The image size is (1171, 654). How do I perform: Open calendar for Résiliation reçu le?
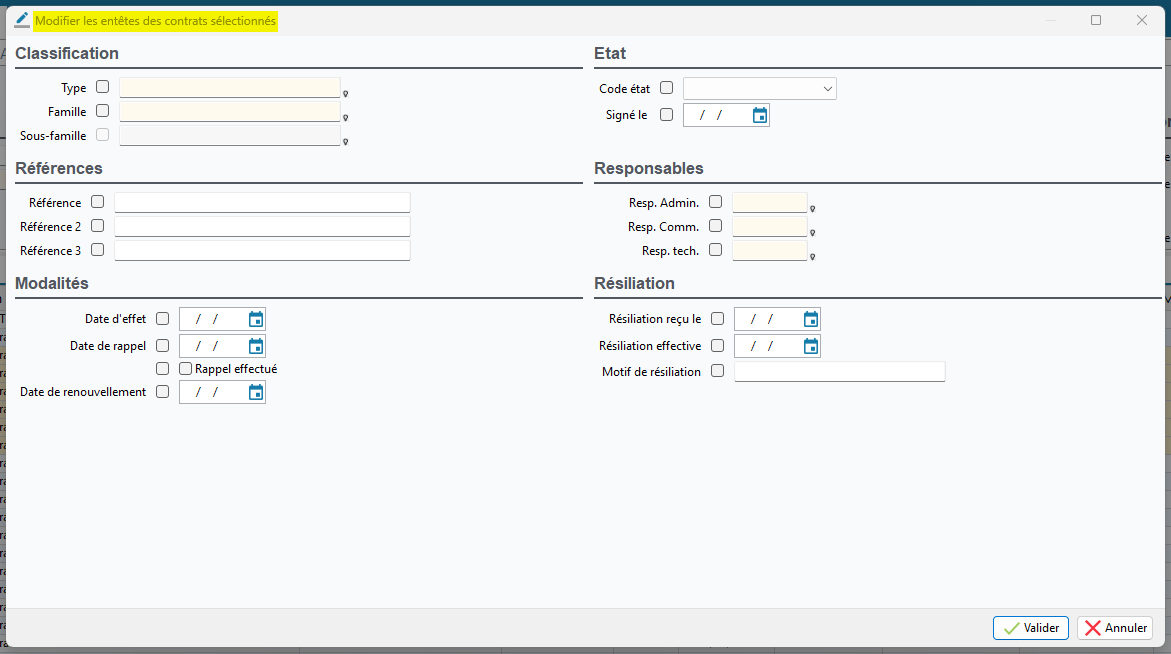click(x=811, y=320)
